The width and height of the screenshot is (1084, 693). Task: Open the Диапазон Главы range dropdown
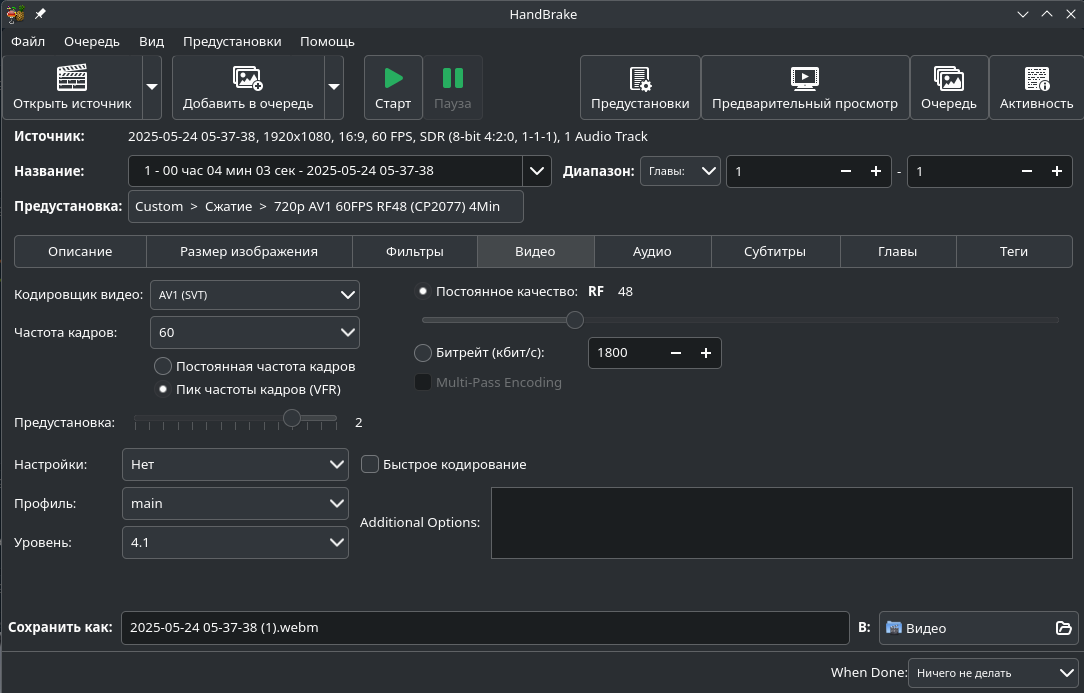[680, 171]
